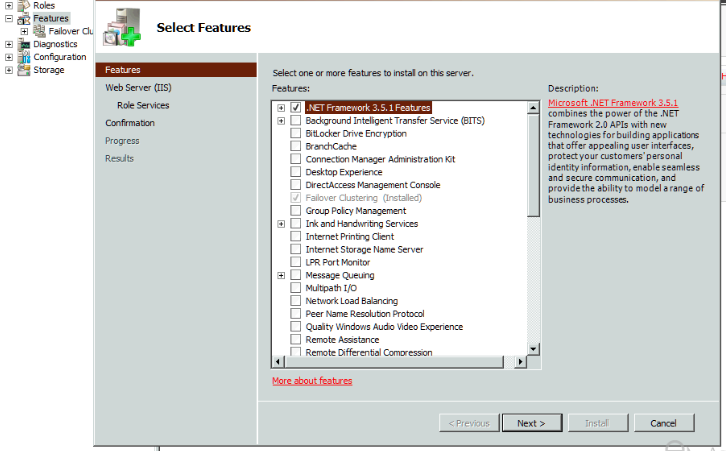The width and height of the screenshot is (726, 451).
Task: Uncheck .NET Framework 3.5.1 Features checkbox
Action: point(295,107)
